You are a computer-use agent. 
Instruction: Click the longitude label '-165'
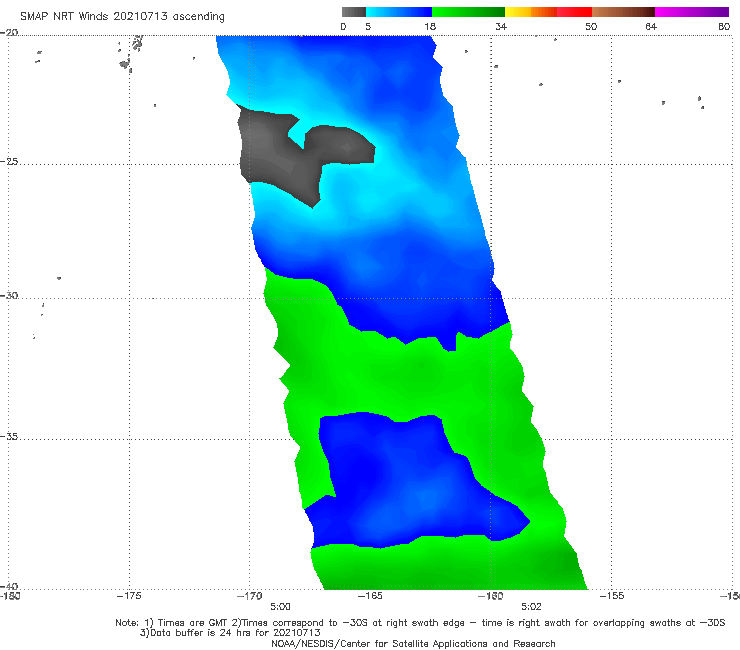pyautogui.click(x=370, y=596)
